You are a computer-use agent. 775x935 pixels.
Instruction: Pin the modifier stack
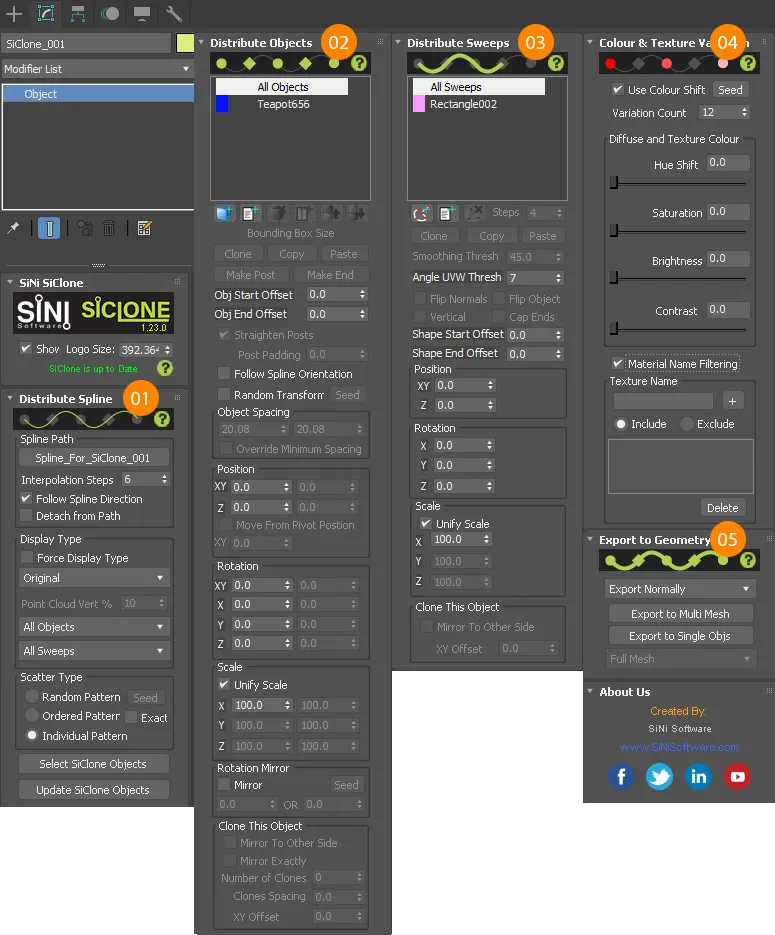point(13,228)
